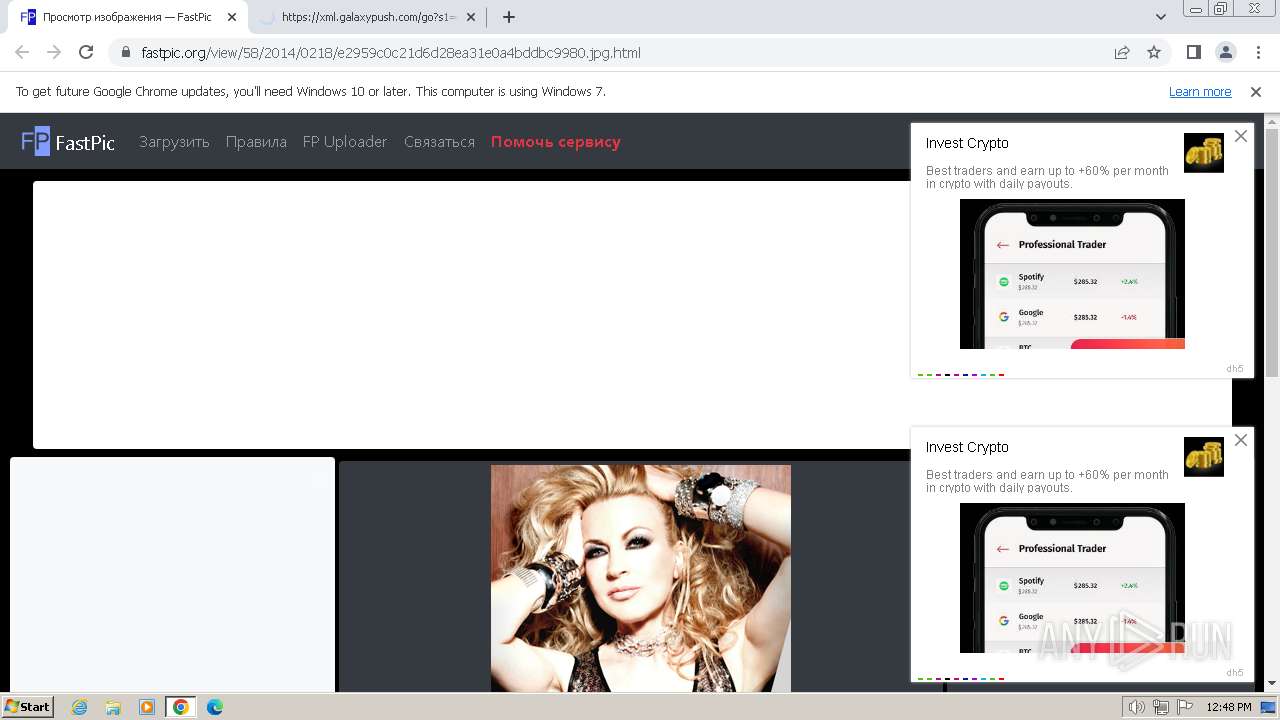The height and width of the screenshot is (720, 1280).
Task: Share this page from address bar
Action: (1122, 53)
